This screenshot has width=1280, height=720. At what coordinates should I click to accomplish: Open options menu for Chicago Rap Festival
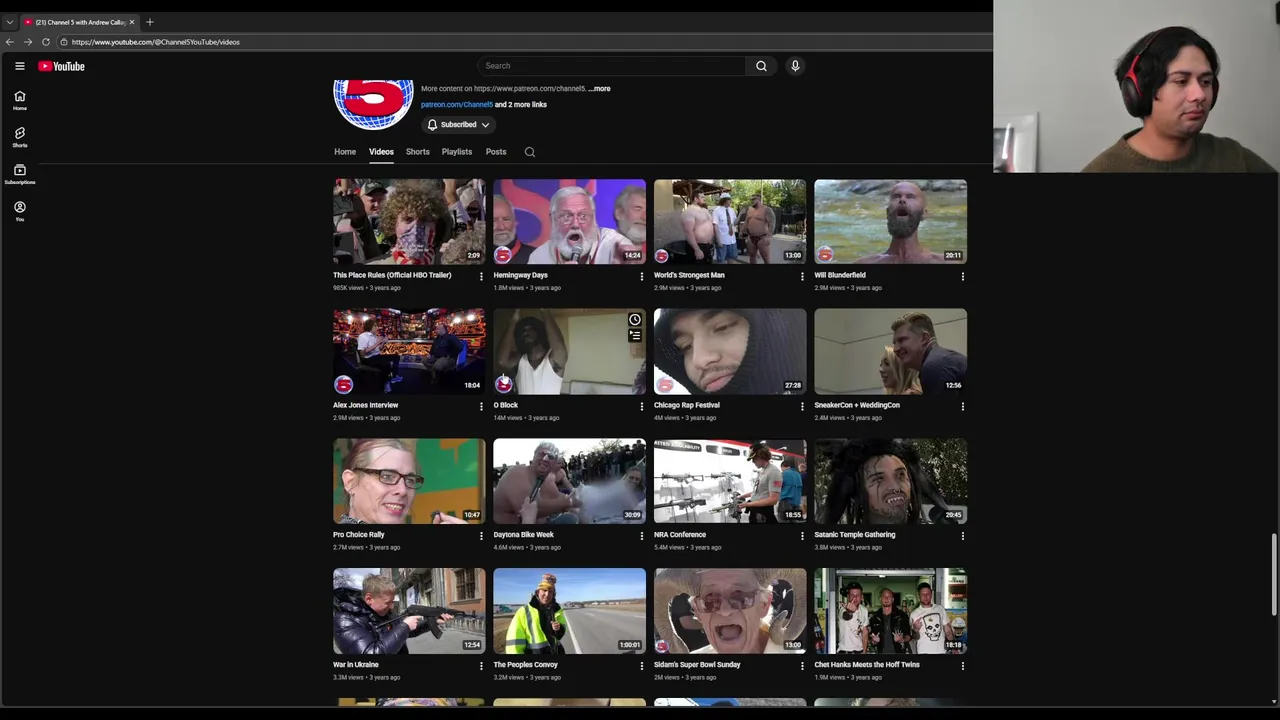802,407
